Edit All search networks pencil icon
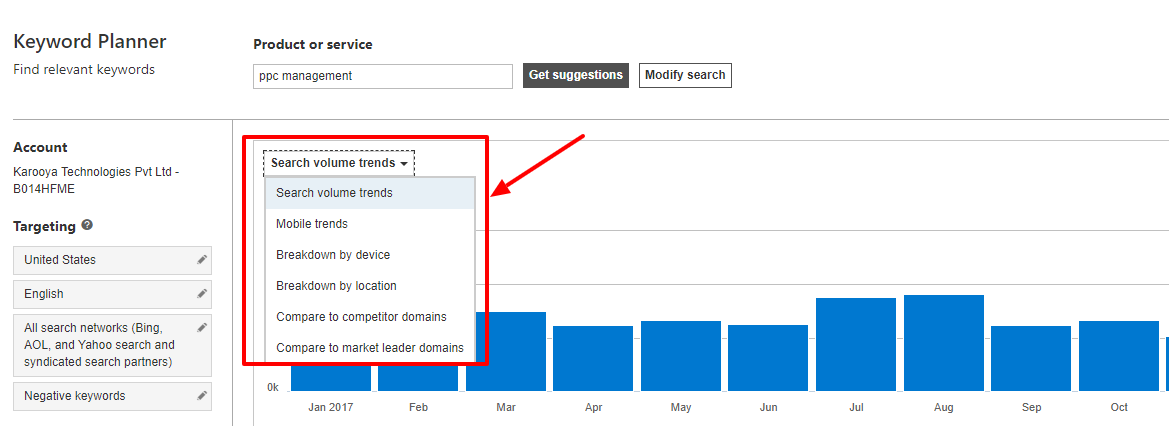The height and width of the screenshot is (426, 1169). (201, 328)
